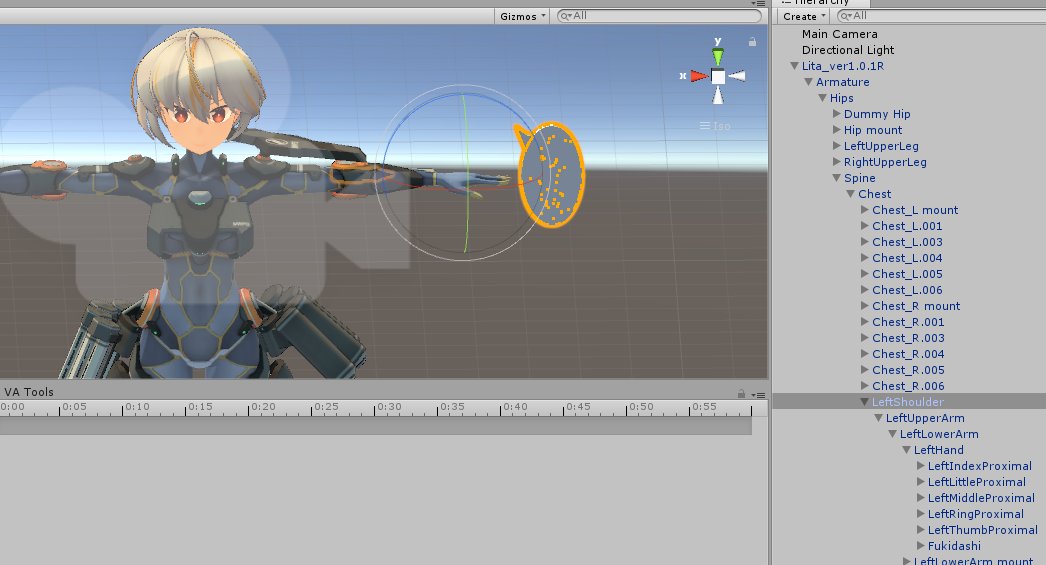Toggle the Iso projection label
This screenshot has width=1046, height=565.
coord(715,125)
